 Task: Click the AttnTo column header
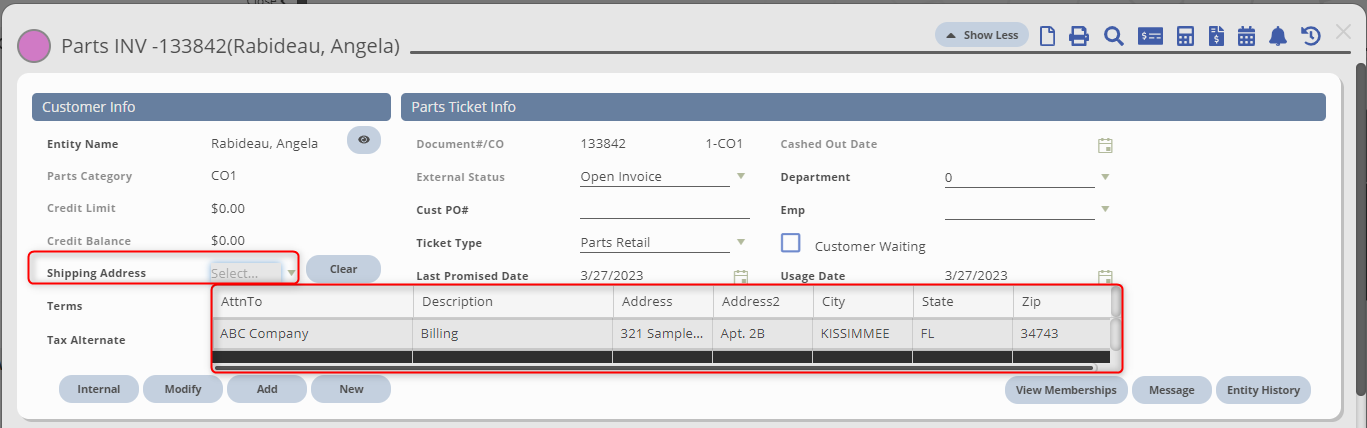pos(313,301)
